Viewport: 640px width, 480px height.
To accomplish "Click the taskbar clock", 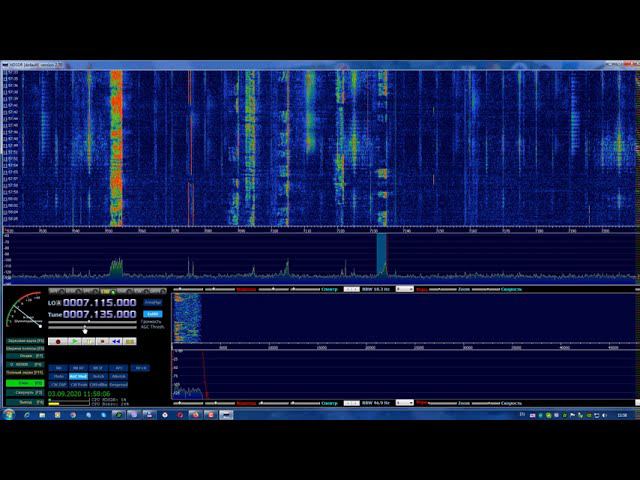I will (x=622, y=415).
